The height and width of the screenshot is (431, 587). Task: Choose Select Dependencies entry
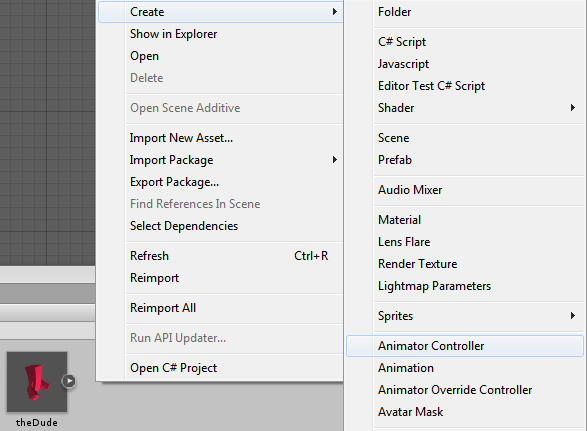click(184, 226)
